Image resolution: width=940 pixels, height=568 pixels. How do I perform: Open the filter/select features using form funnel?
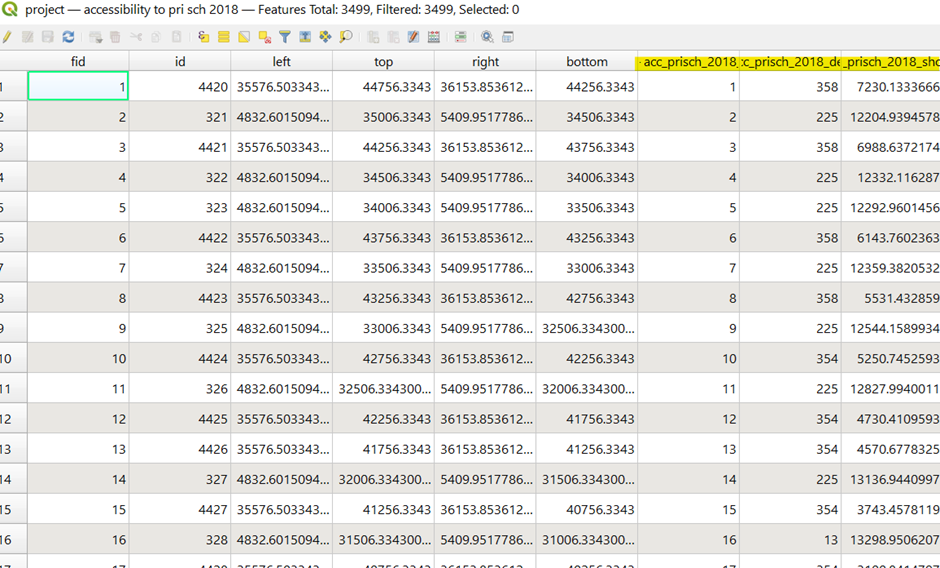[285, 37]
